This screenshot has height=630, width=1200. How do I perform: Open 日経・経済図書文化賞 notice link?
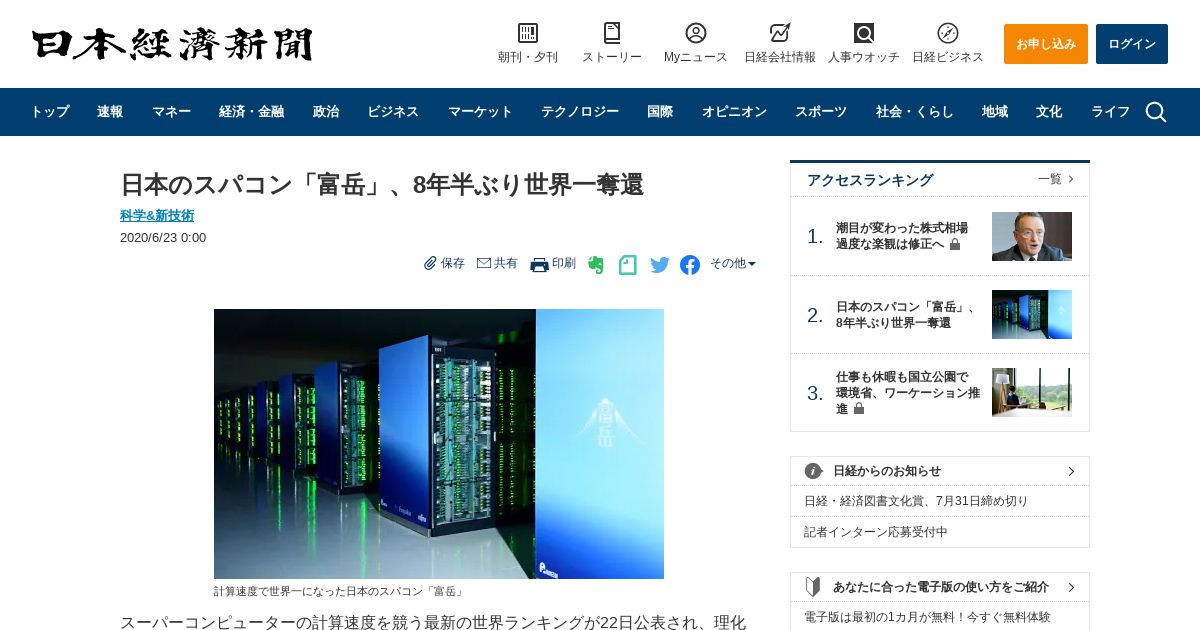tap(916, 501)
